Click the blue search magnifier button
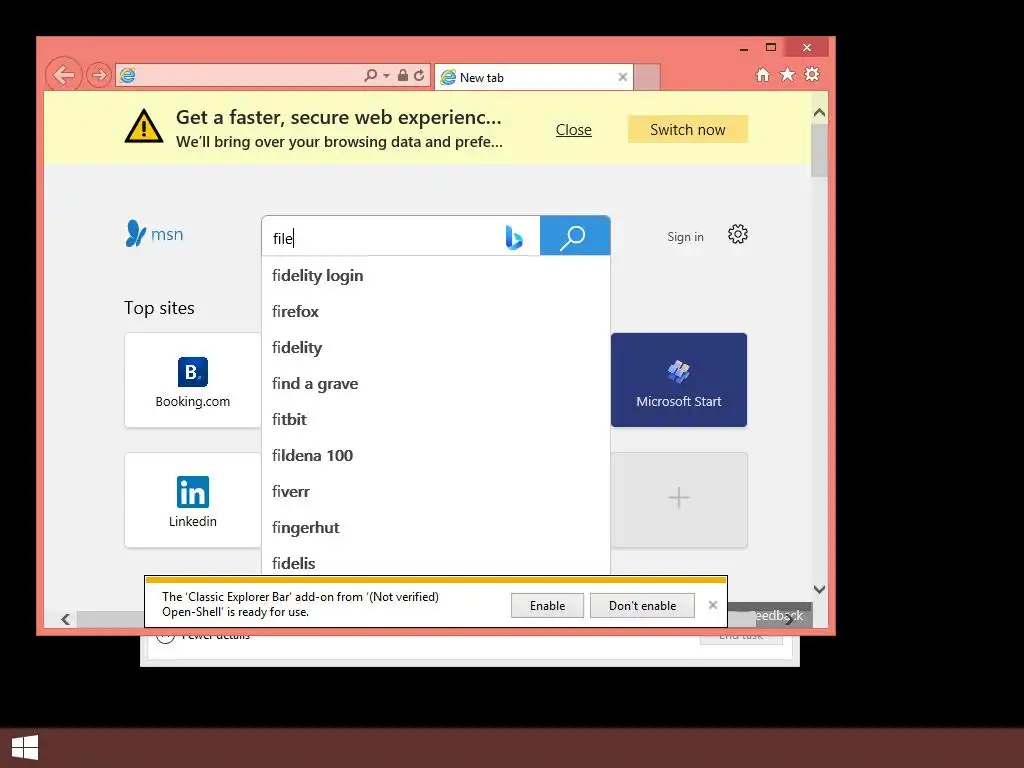The width and height of the screenshot is (1024, 768). pyautogui.click(x=575, y=236)
